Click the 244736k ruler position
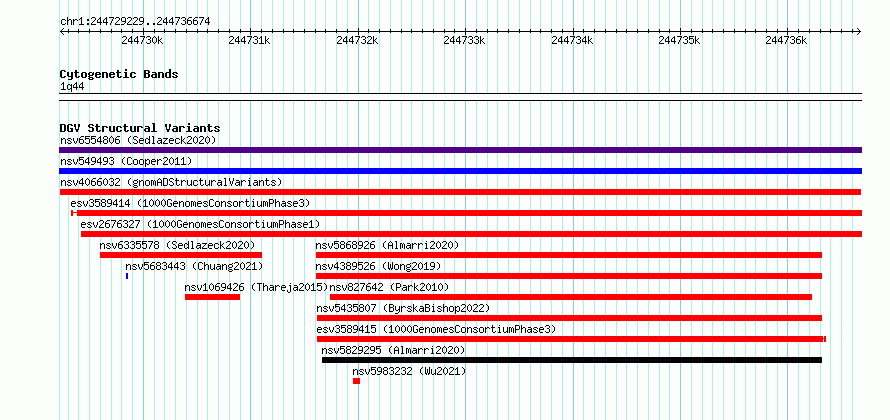This screenshot has height=420, width=890. (x=787, y=40)
